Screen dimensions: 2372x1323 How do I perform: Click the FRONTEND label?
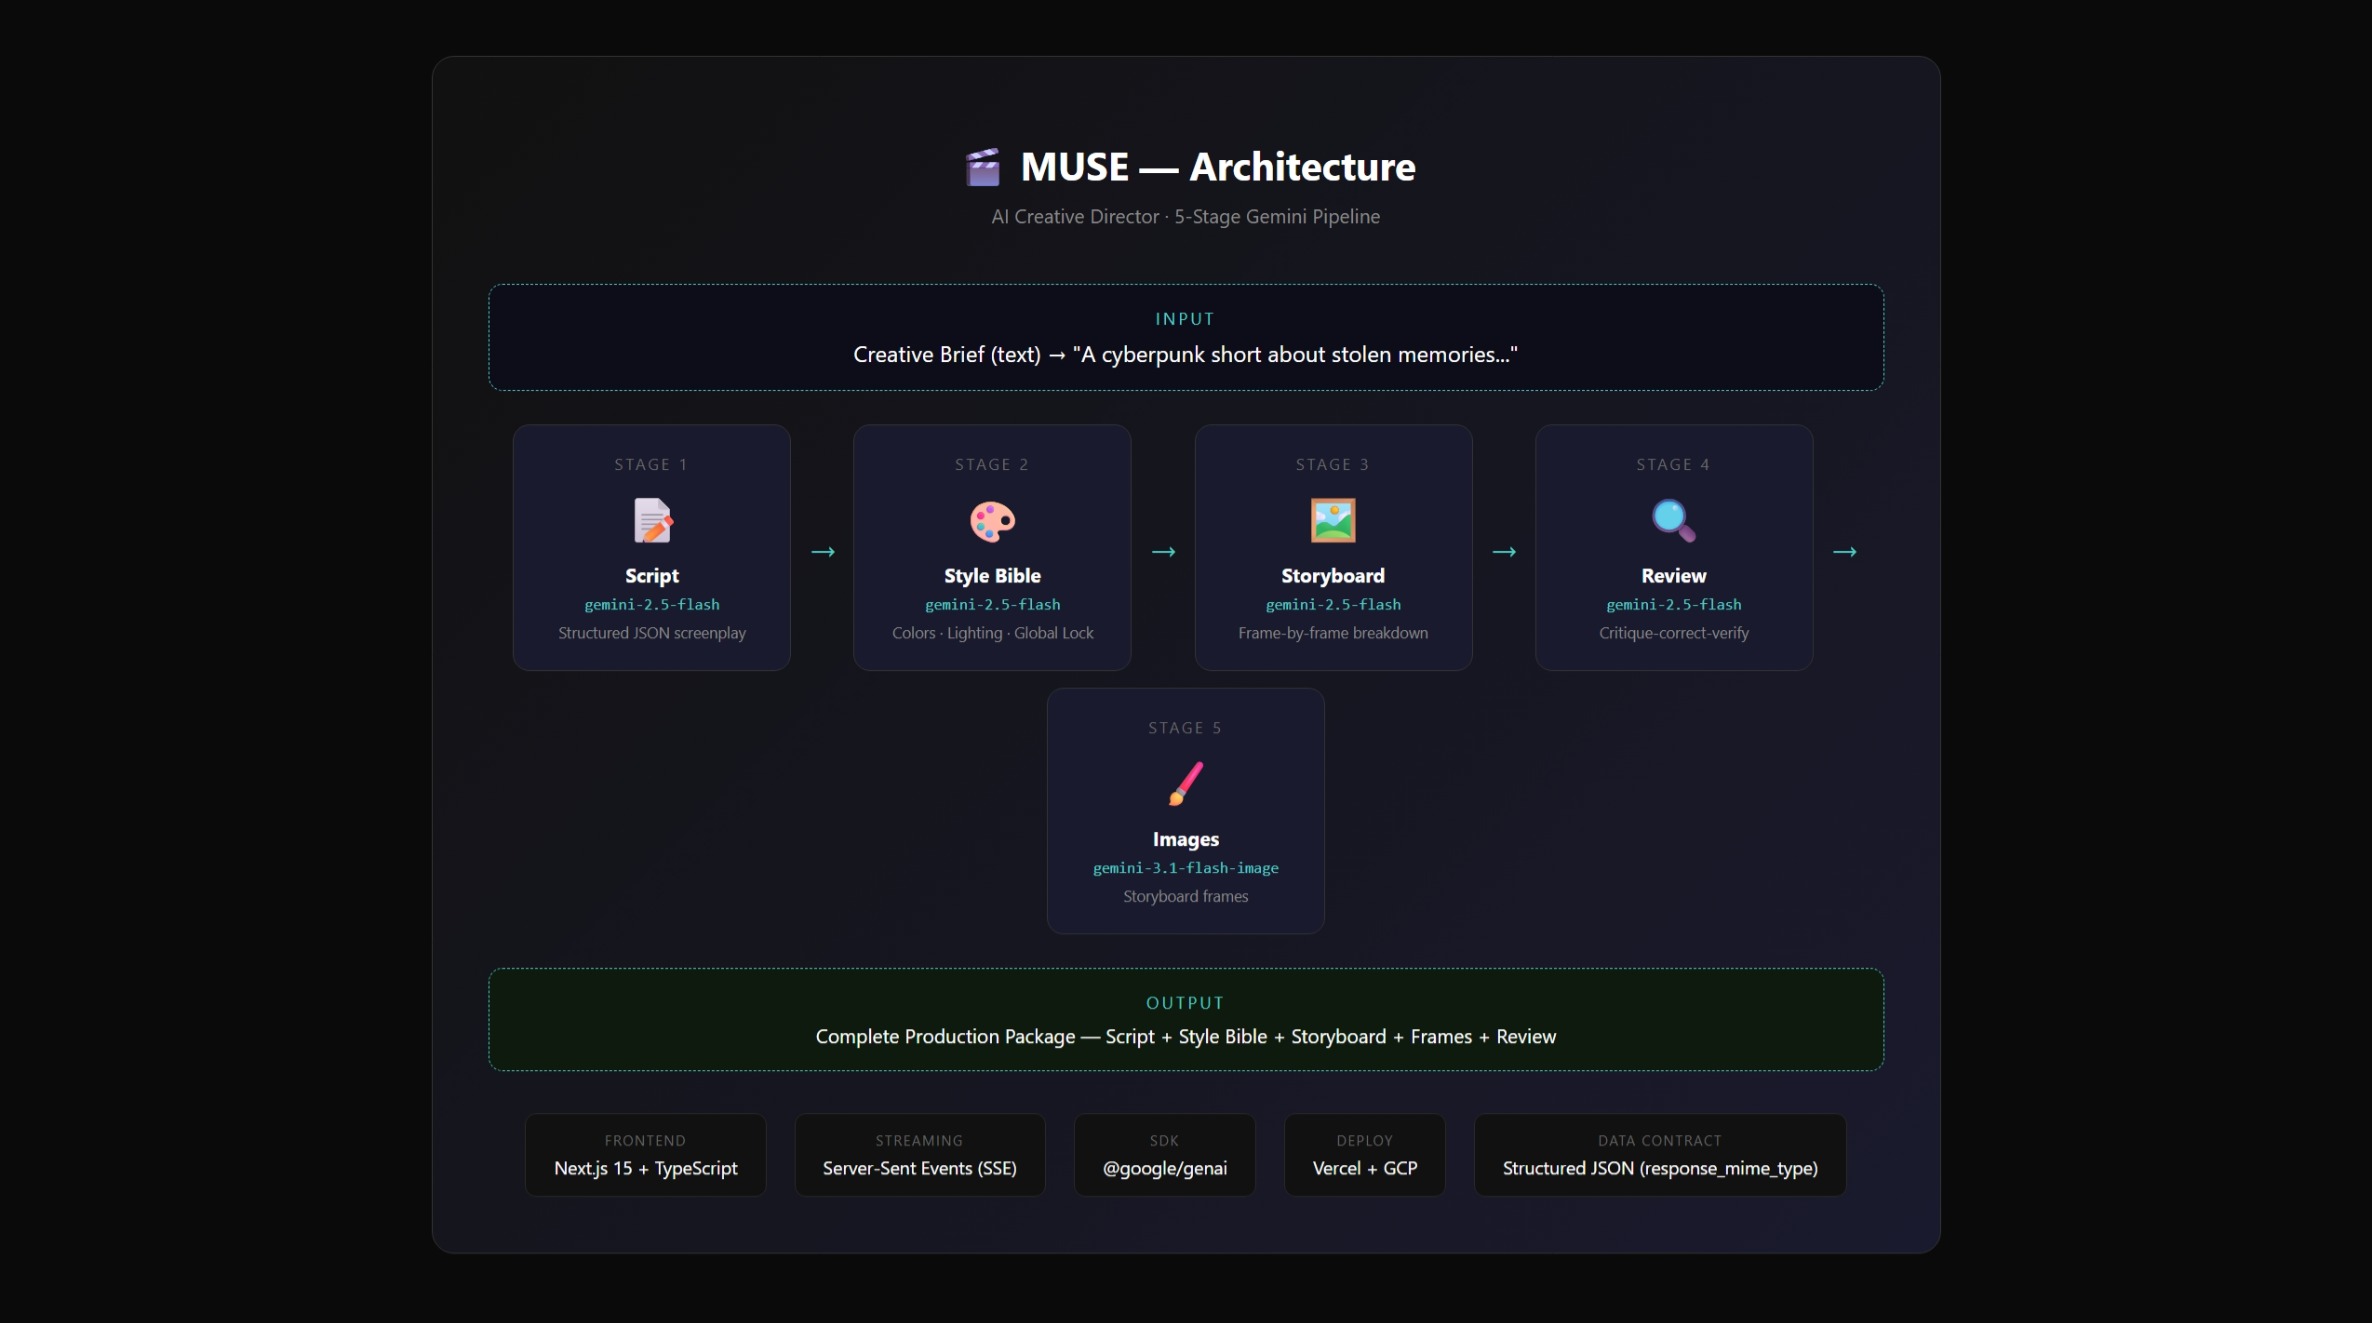645,1141
